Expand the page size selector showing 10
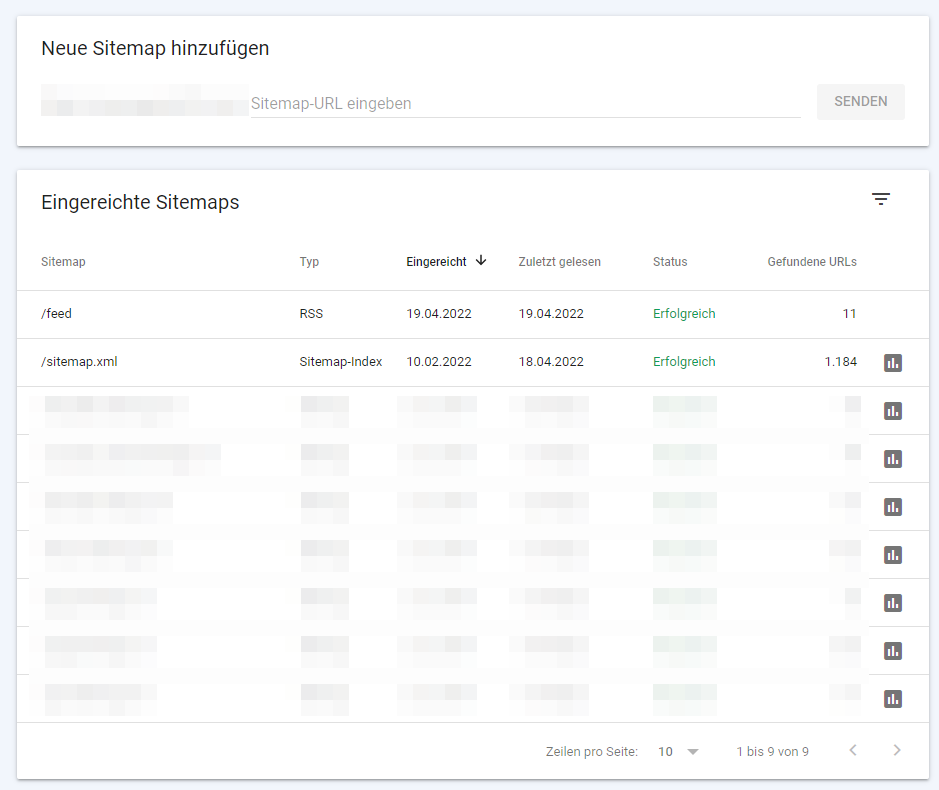This screenshot has height=790, width=939. (x=678, y=751)
